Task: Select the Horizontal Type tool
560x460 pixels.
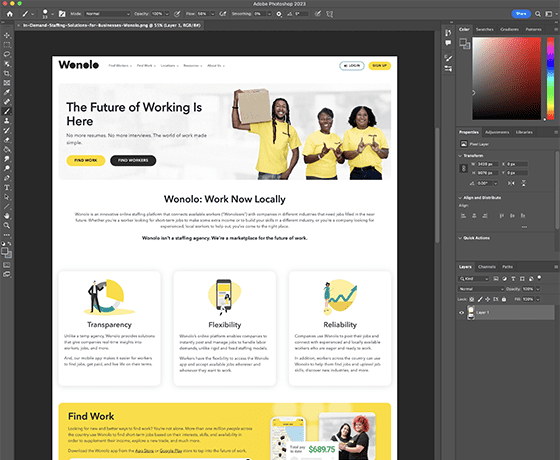Action: (x=7, y=188)
